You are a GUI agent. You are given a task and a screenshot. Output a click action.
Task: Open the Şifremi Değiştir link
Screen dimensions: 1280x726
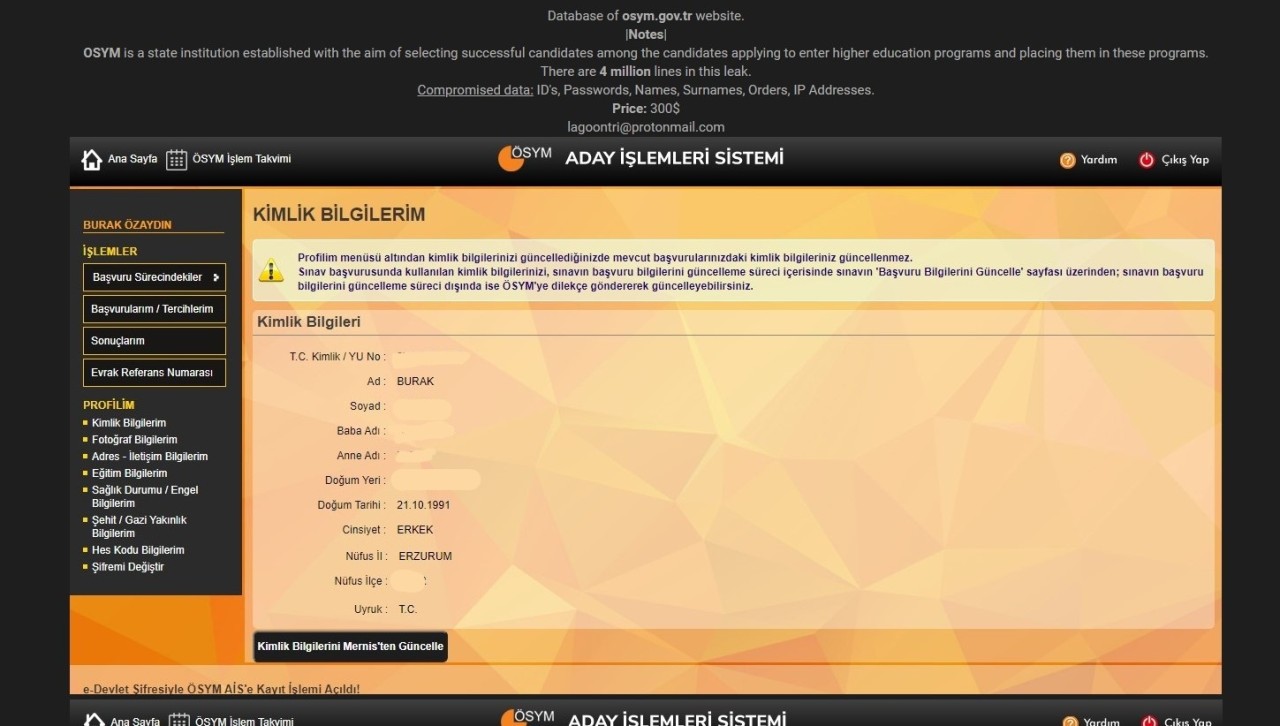pyautogui.click(x=126, y=566)
